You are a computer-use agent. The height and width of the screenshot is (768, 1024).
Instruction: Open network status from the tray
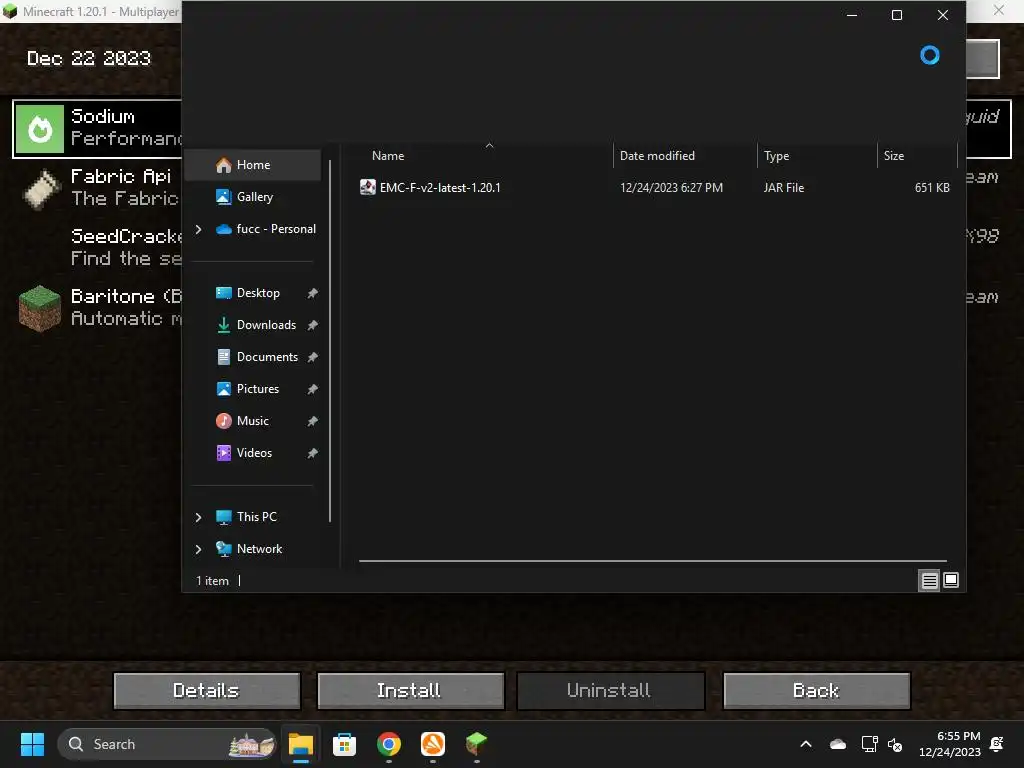pyautogui.click(x=869, y=744)
